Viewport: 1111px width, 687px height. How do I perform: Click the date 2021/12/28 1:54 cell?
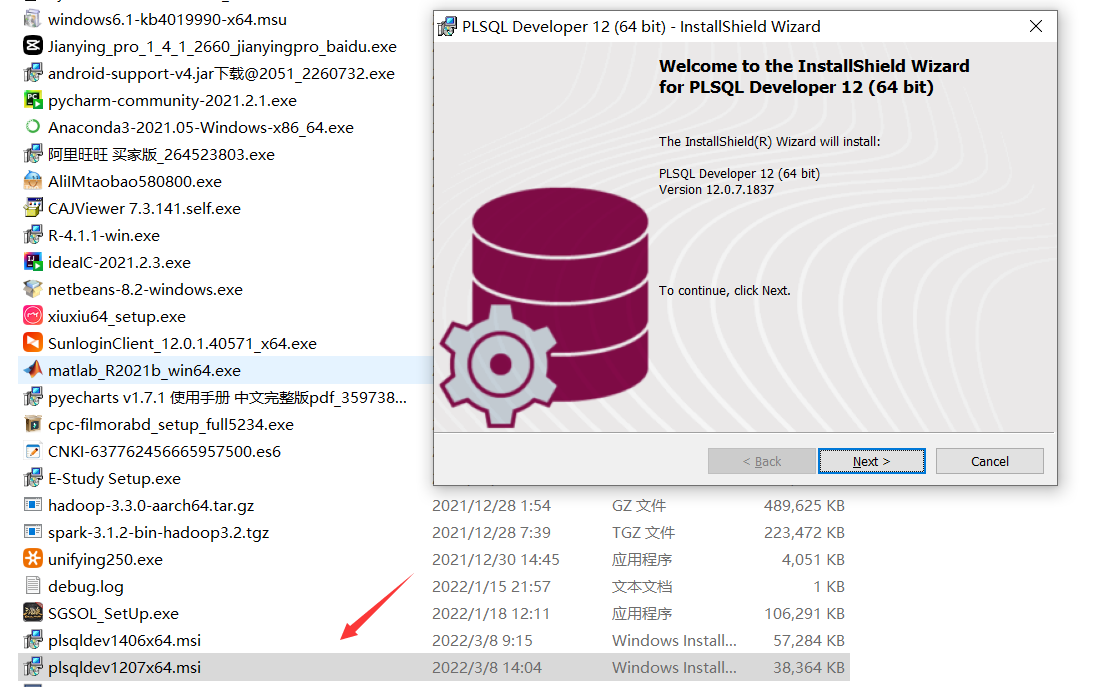491,505
